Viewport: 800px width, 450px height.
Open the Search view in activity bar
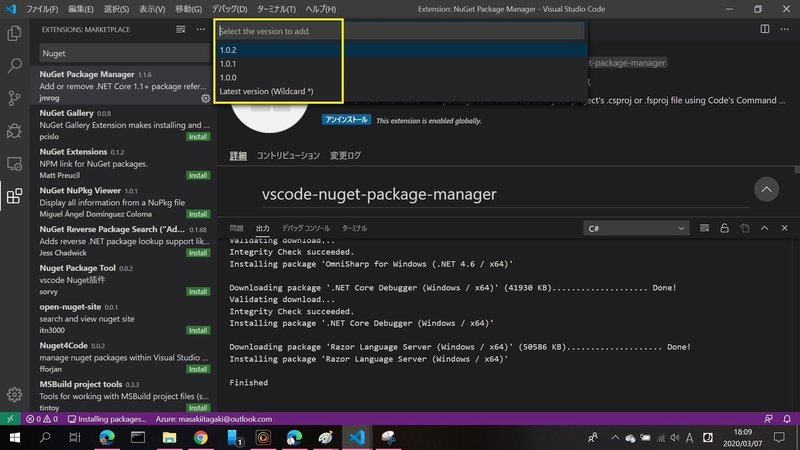[x=14, y=65]
